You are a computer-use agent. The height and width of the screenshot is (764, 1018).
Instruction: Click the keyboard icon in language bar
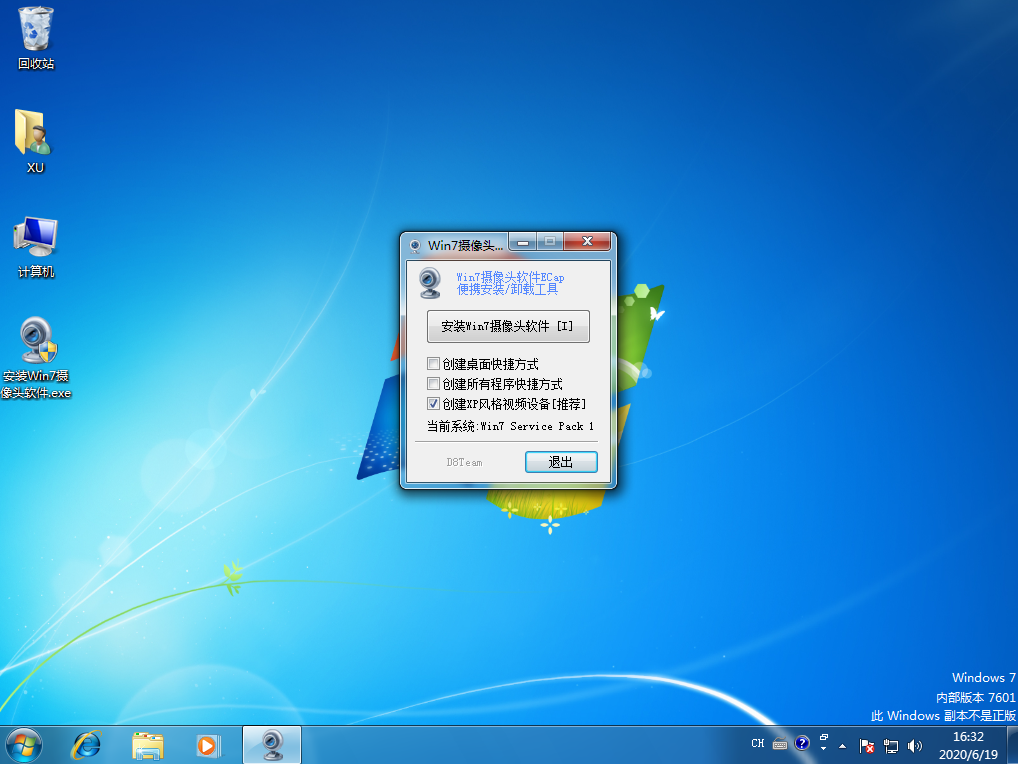pos(780,744)
